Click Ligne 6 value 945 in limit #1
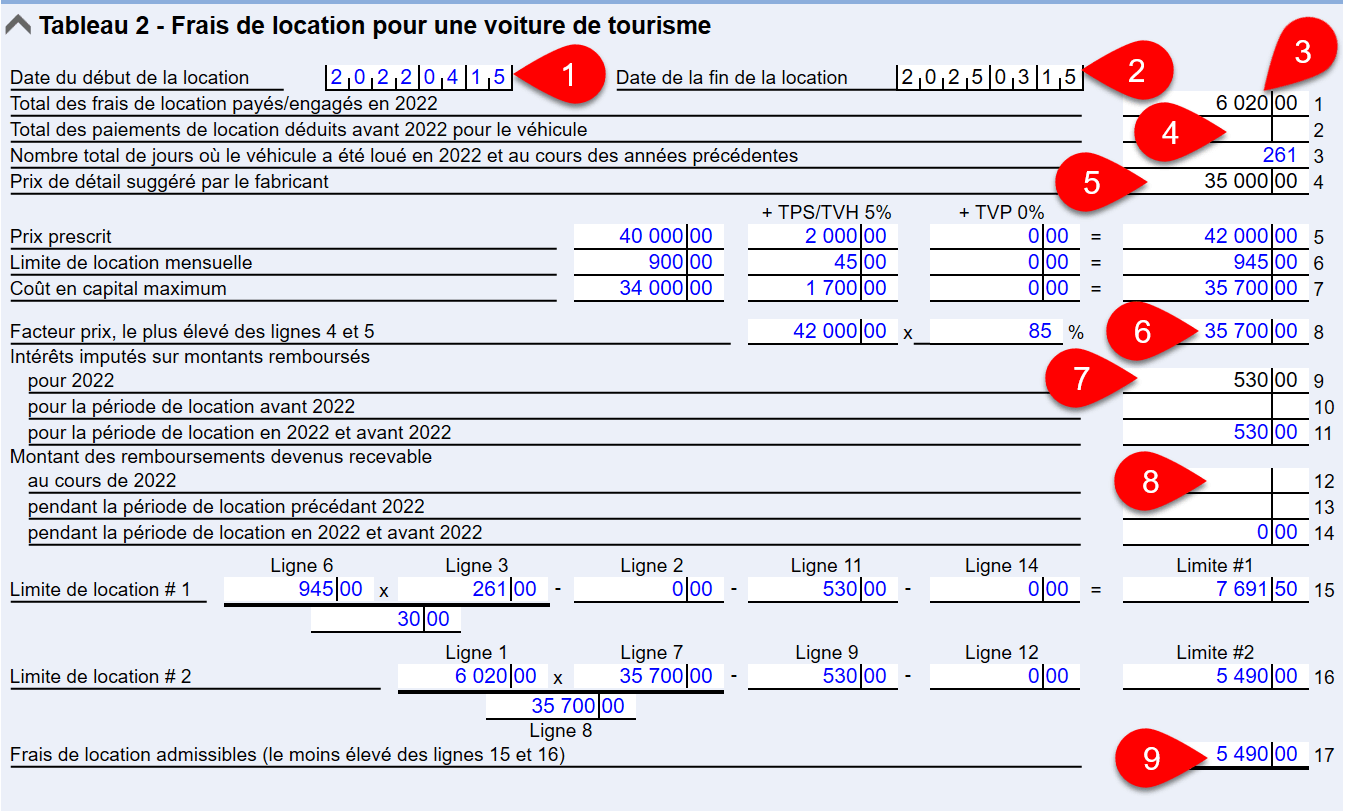This screenshot has width=1352, height=811. tap(298, 589)
